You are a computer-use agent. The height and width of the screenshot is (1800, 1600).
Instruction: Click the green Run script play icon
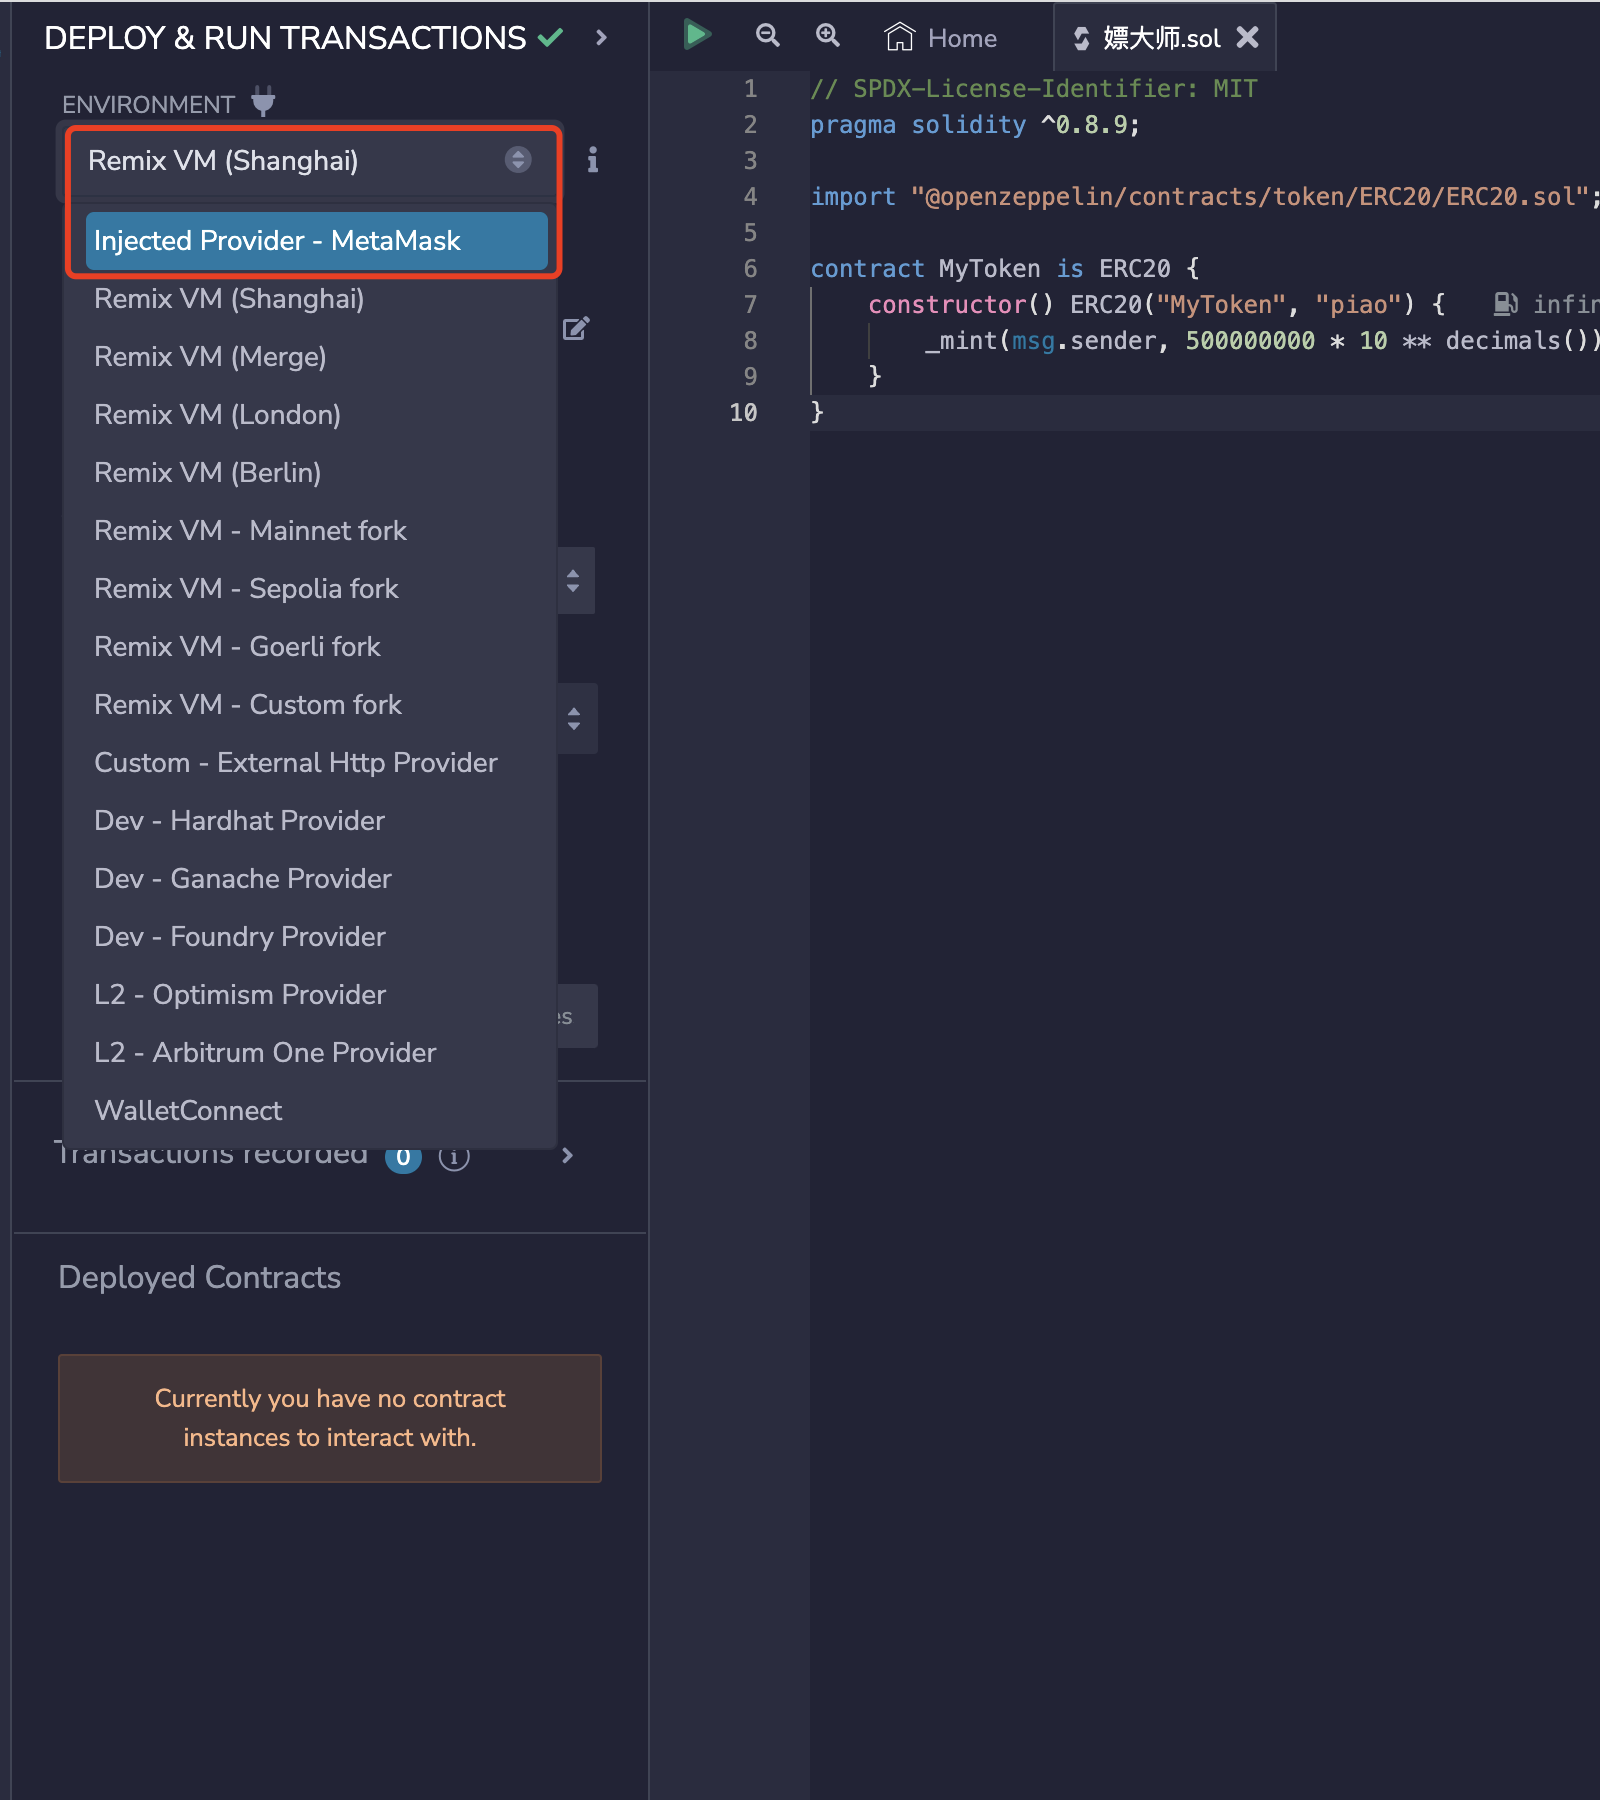(x=696, y=35)
